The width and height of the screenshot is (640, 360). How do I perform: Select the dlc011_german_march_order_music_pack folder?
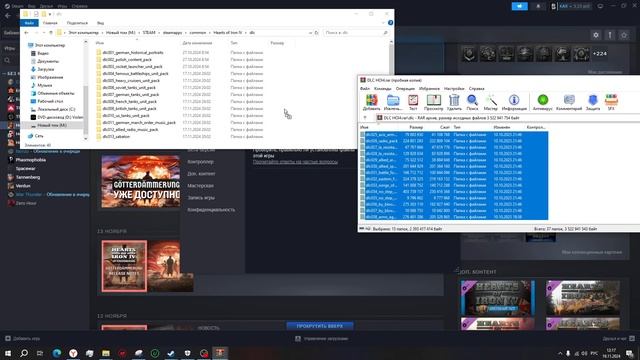click(x=136, y=122)
